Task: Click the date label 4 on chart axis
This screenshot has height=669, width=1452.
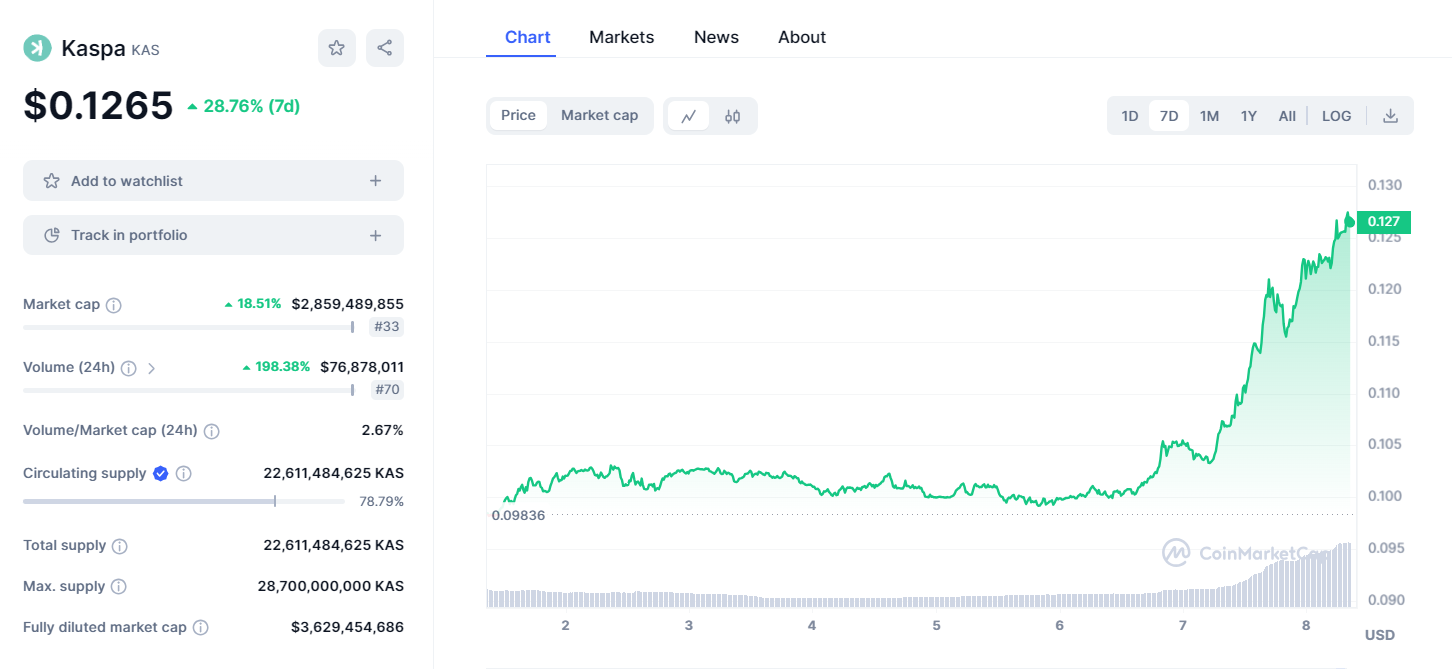Action: click(x=812, y=626)
